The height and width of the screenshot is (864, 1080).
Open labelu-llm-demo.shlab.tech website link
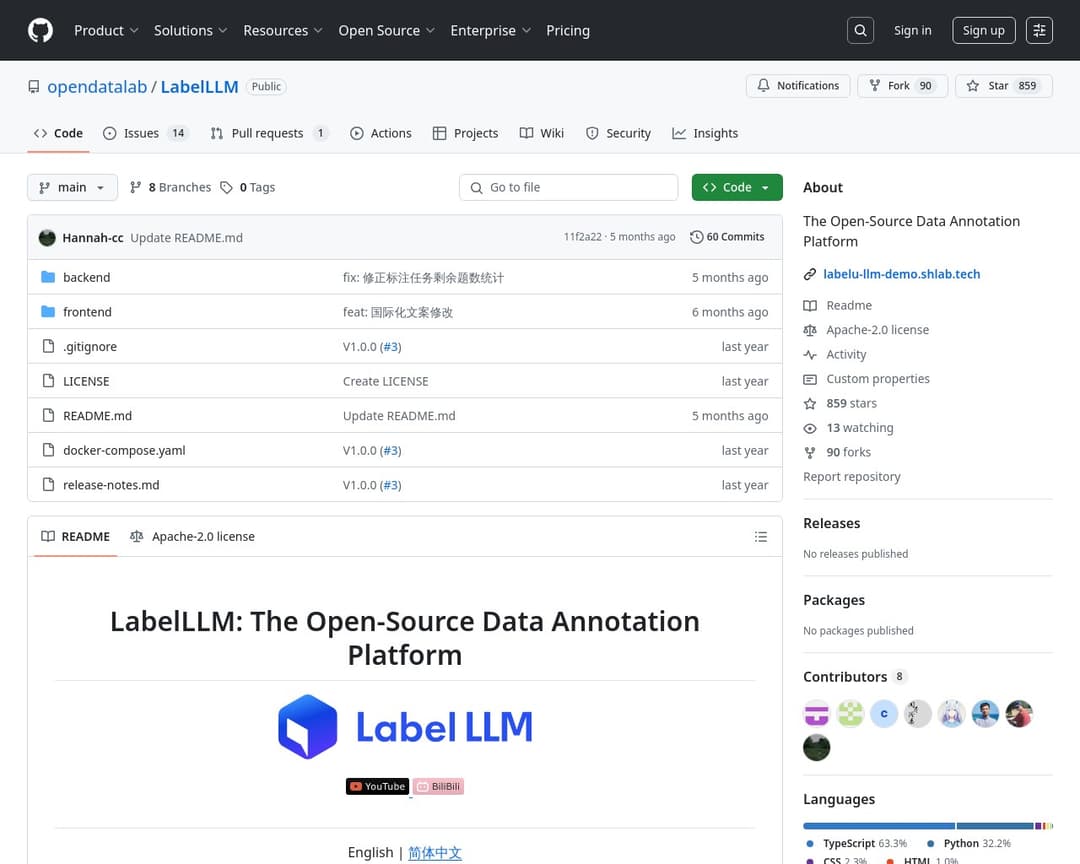pyautogui.click(x=902, y=274)
